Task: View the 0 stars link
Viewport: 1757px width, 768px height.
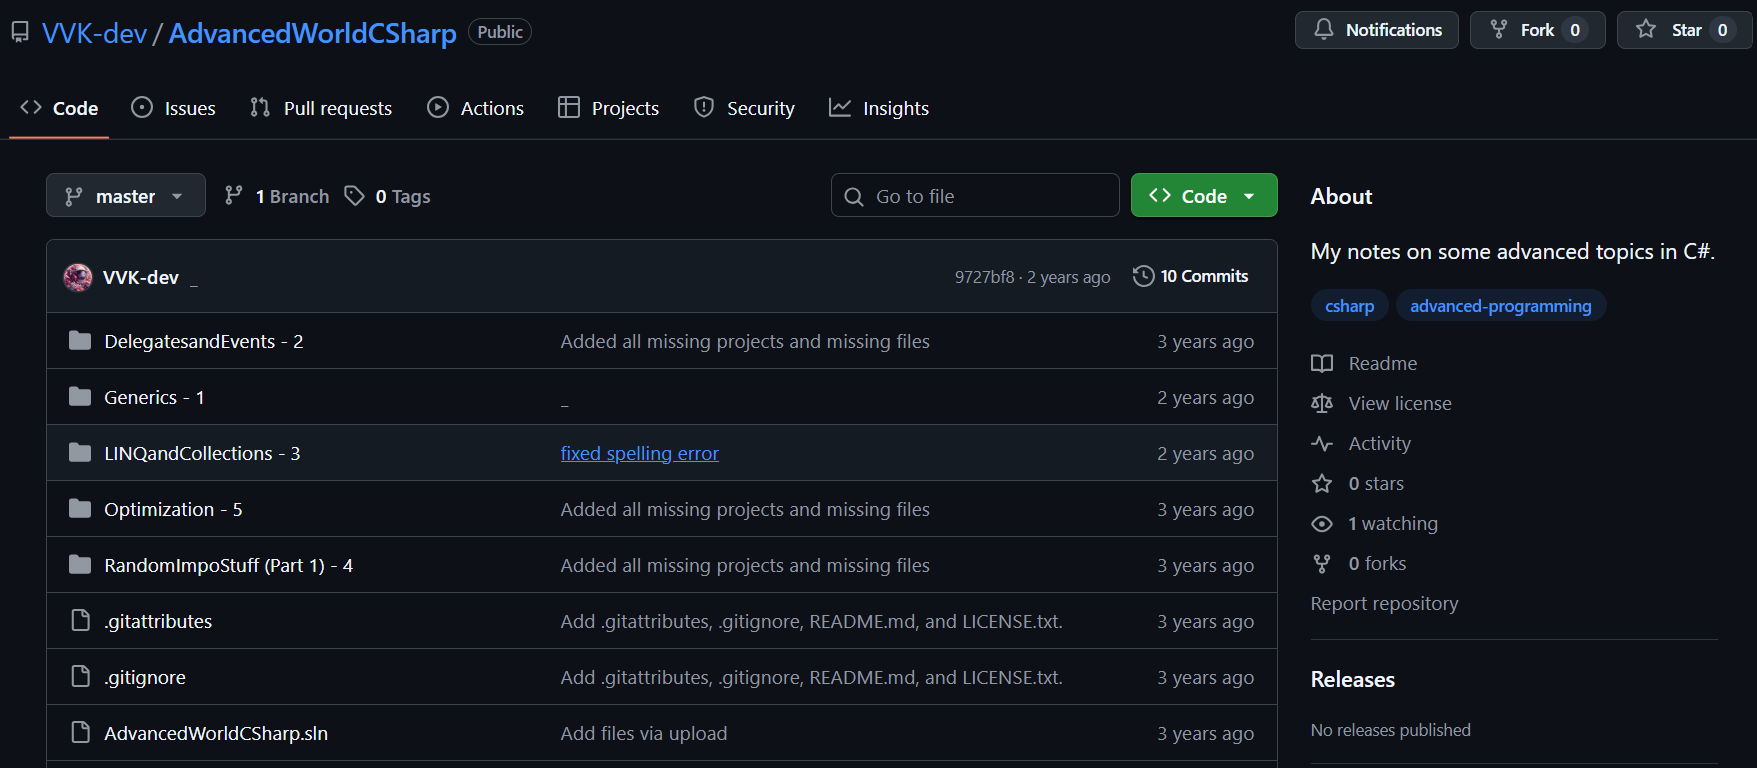Action: point(1357,483)
